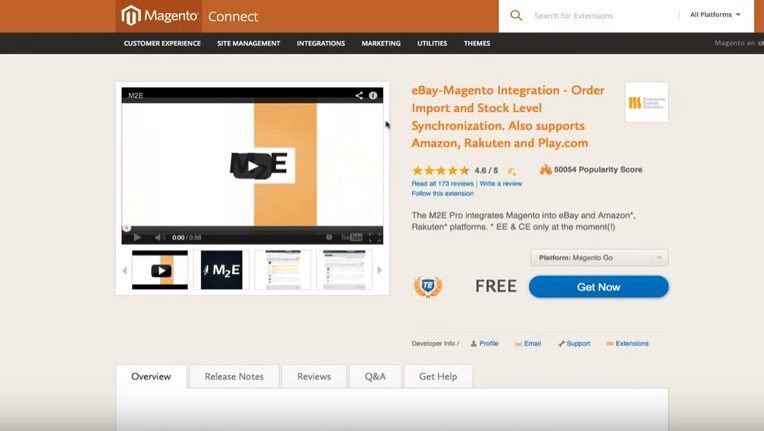The height and width of the screenshot is (431, 764).
Task: Click the YouTube logo in player
Action: [x=352, y=237]
